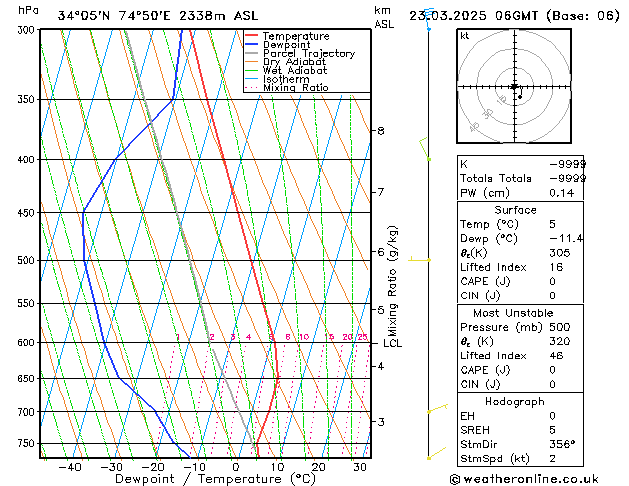Image resolution: width=629 pixels, height=486 pixels.
Task: Click the Surface section header
Action: pos(514,210)
